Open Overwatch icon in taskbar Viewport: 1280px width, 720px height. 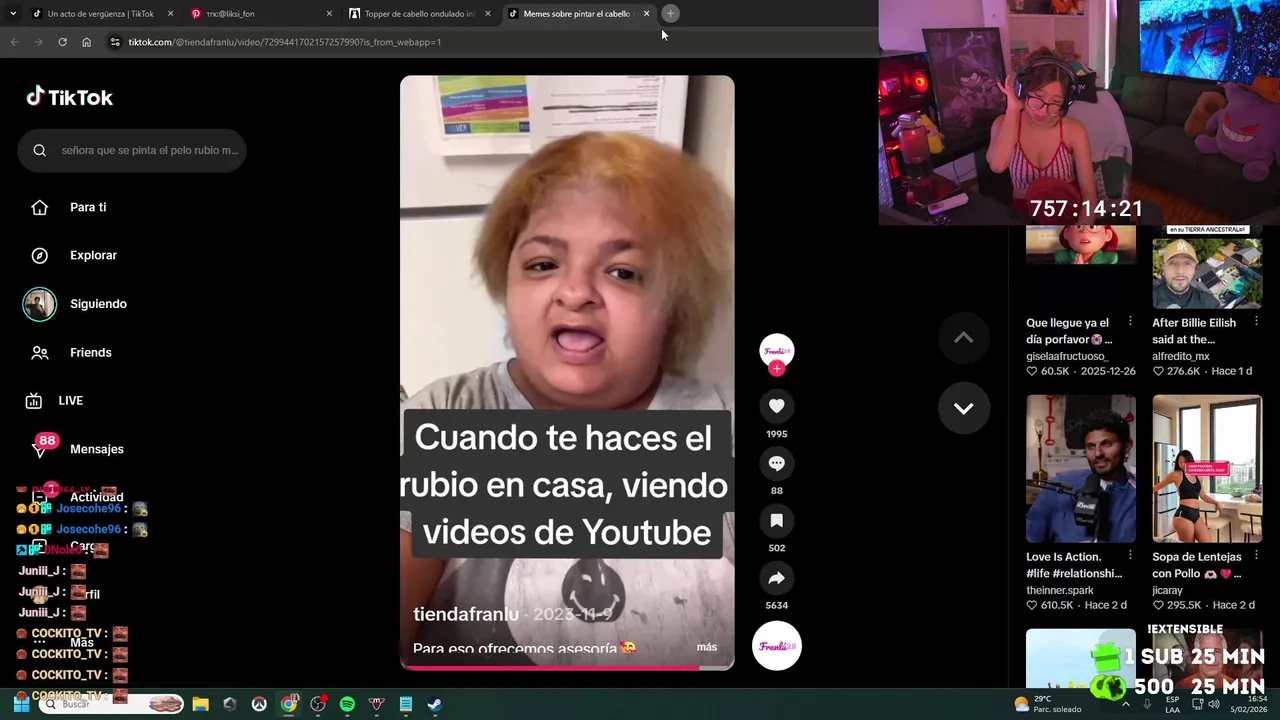tap(259, 704)
